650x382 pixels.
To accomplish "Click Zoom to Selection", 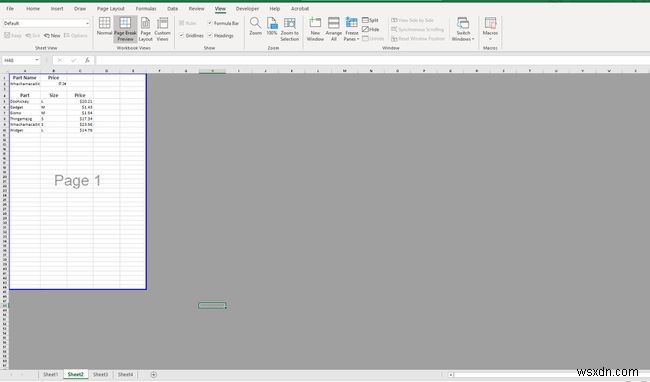I will 289,29.
